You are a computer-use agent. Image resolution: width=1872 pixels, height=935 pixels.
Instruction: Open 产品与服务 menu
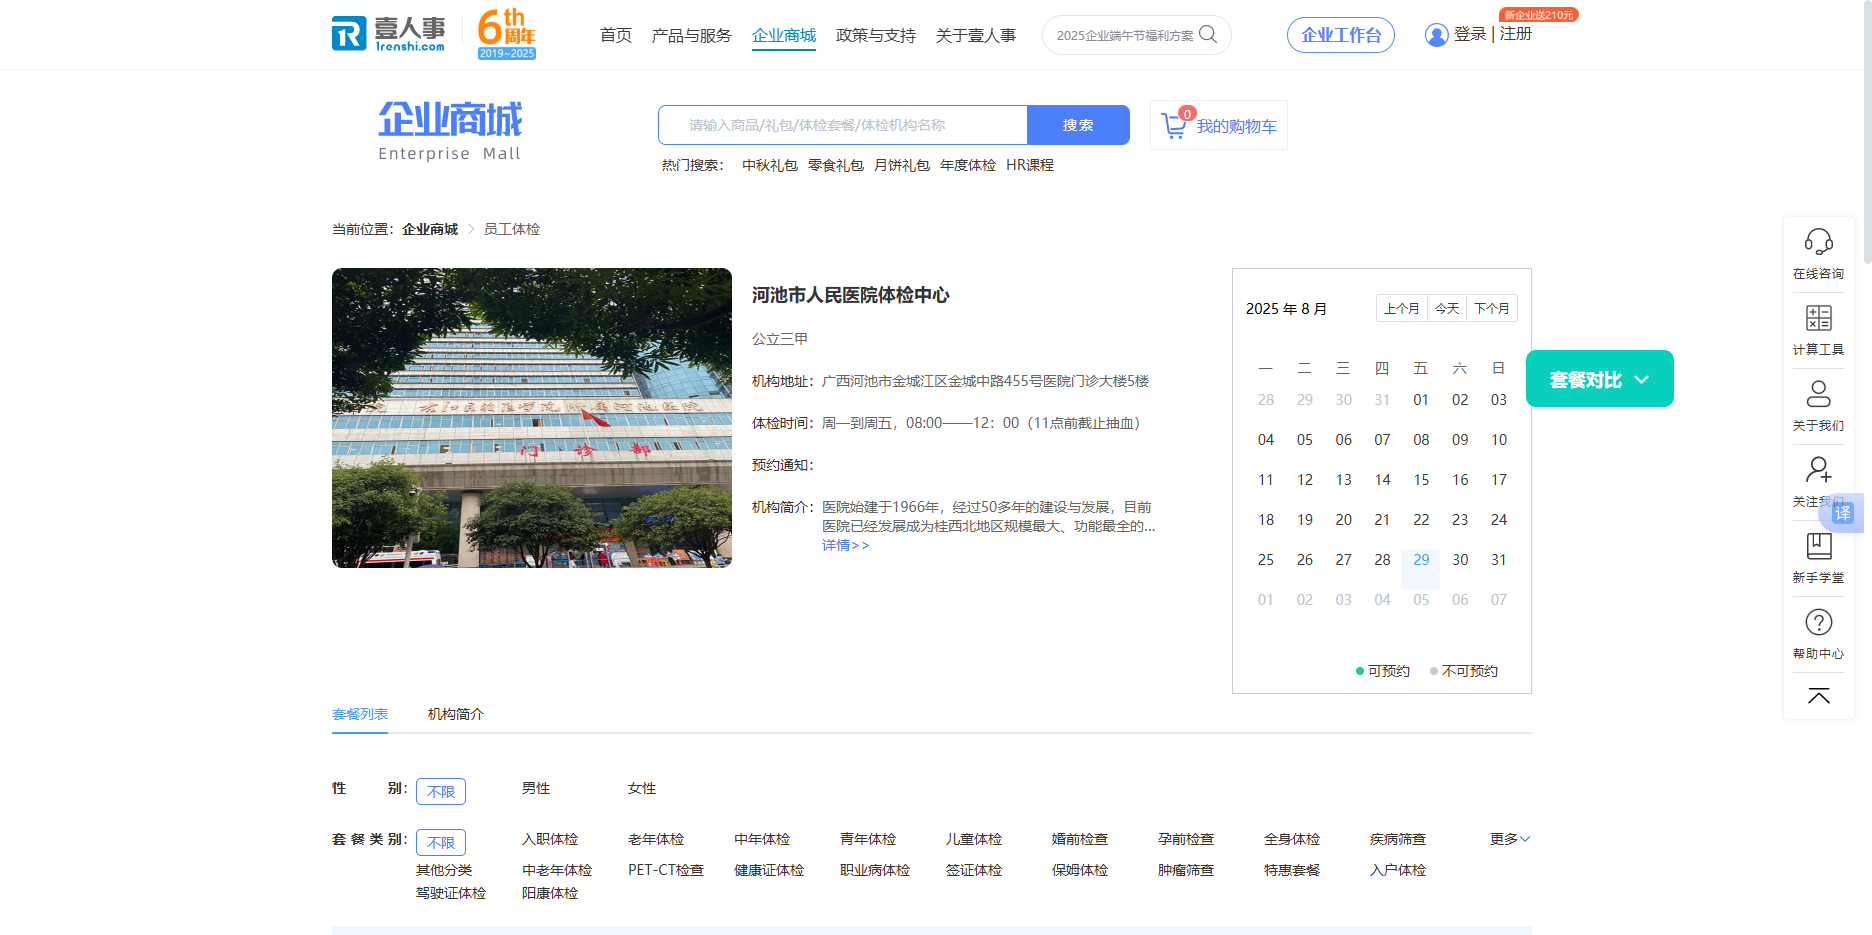point(691,35)
